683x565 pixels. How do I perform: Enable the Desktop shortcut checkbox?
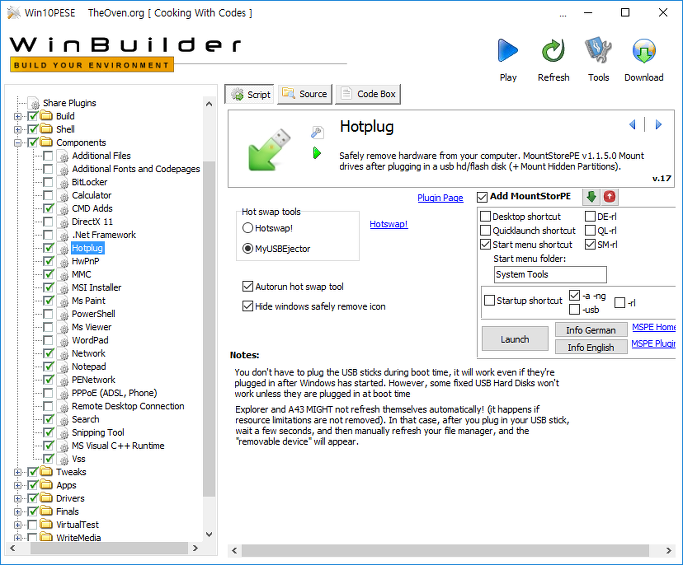click(485, 216)
